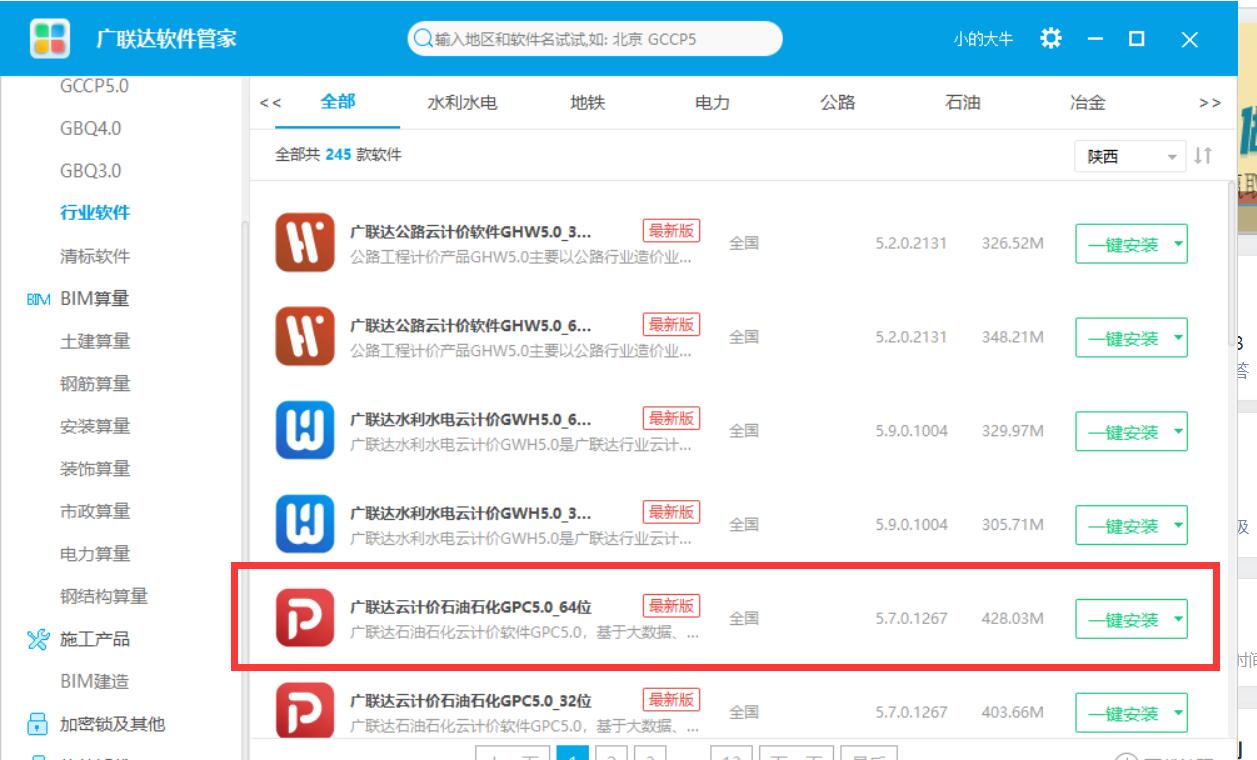The width and height of the screenshot is (1257, 760).
Task: Install GPC5.0_64位 with 一键安装
Action: pyautogui.click(x=1122, y=619)
